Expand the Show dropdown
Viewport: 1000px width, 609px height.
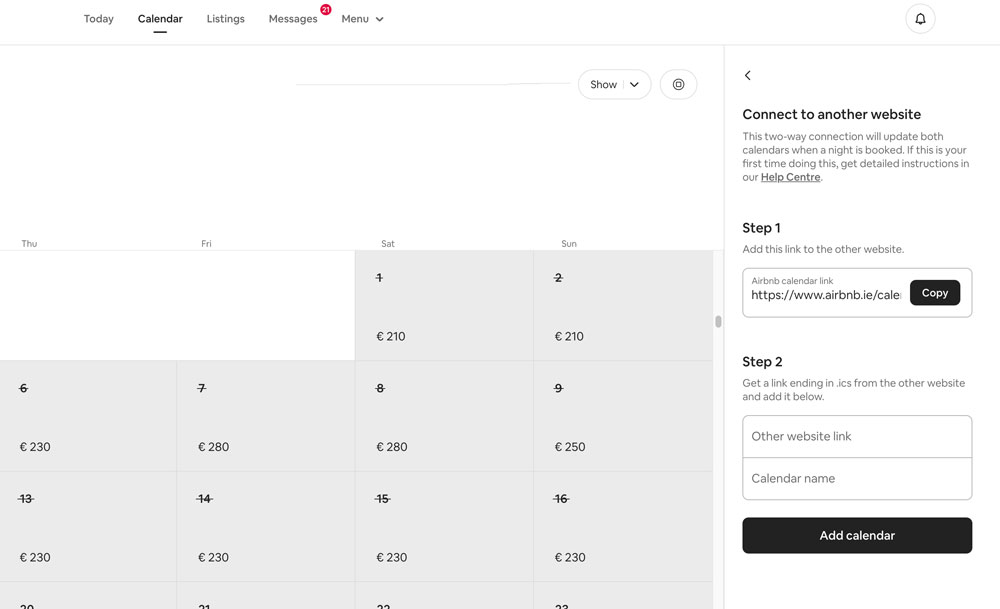coord(613,84)
